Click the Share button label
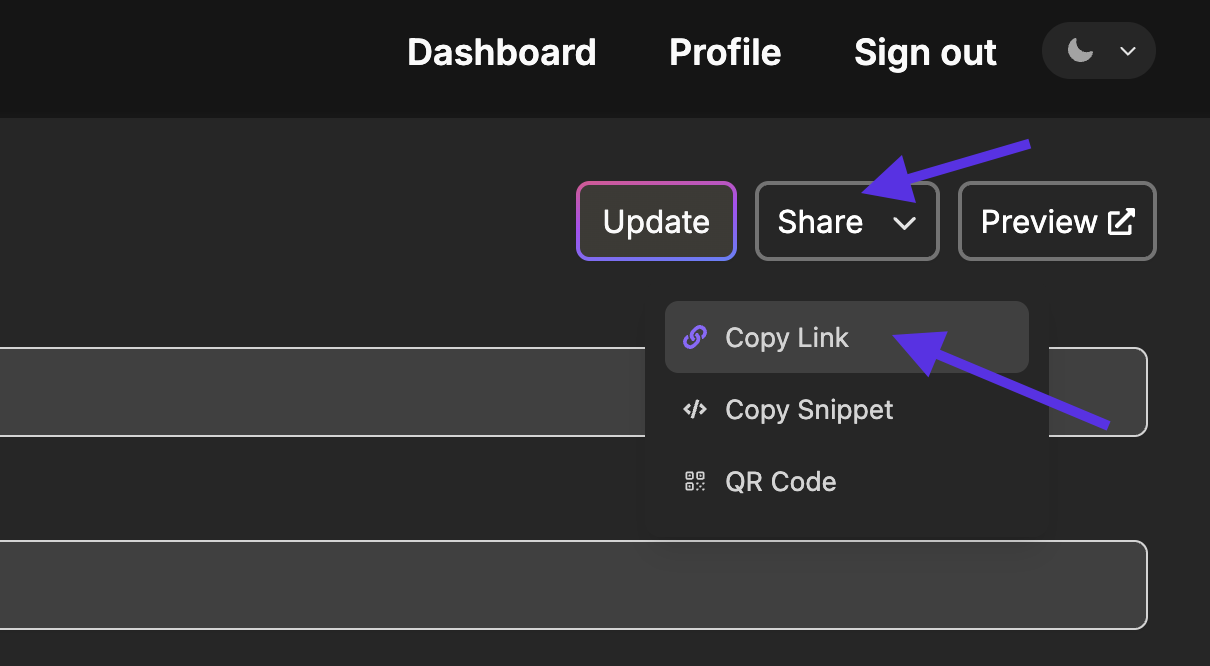 [820, 221]
